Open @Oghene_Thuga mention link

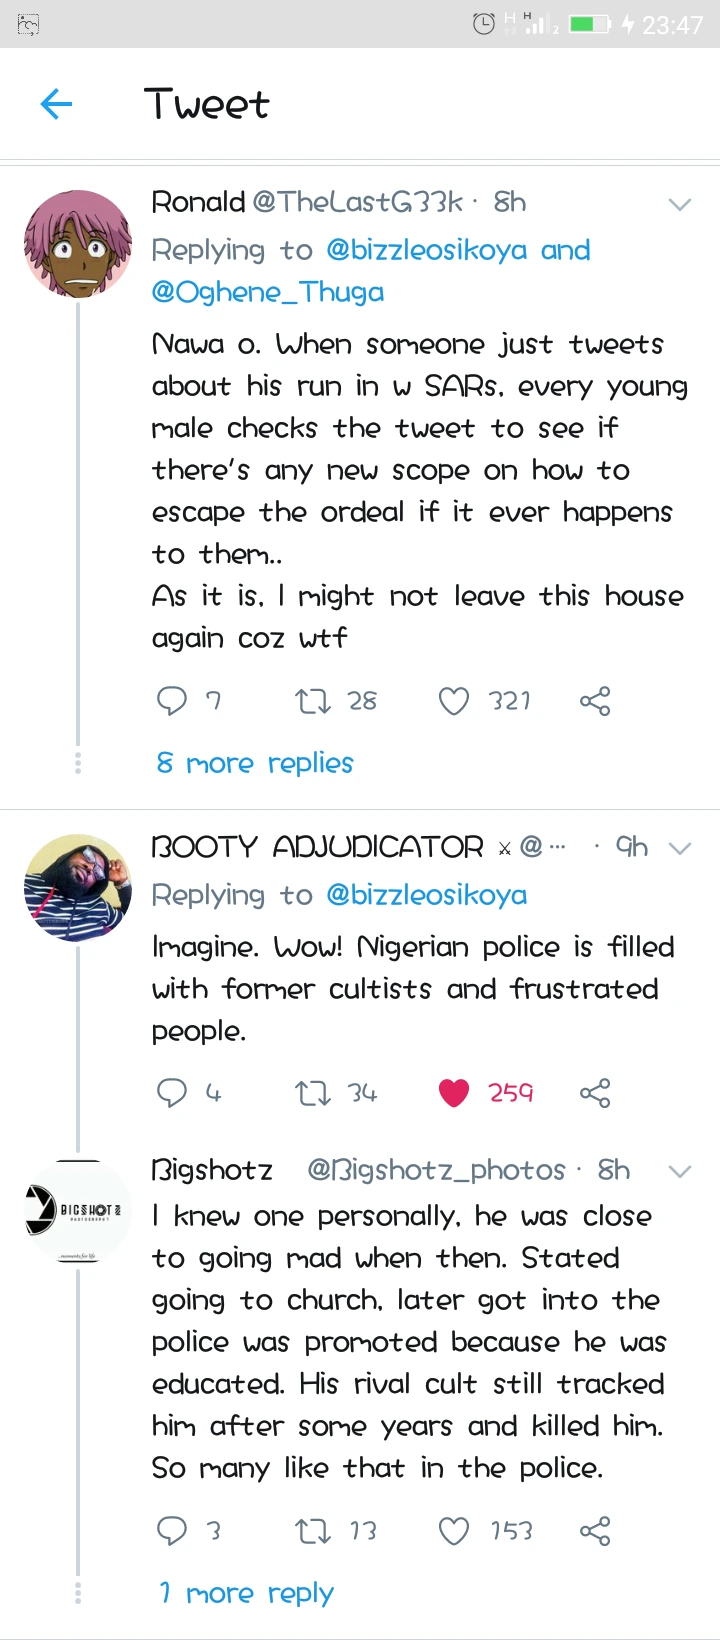pyautogui.click(x=268, y=292)
